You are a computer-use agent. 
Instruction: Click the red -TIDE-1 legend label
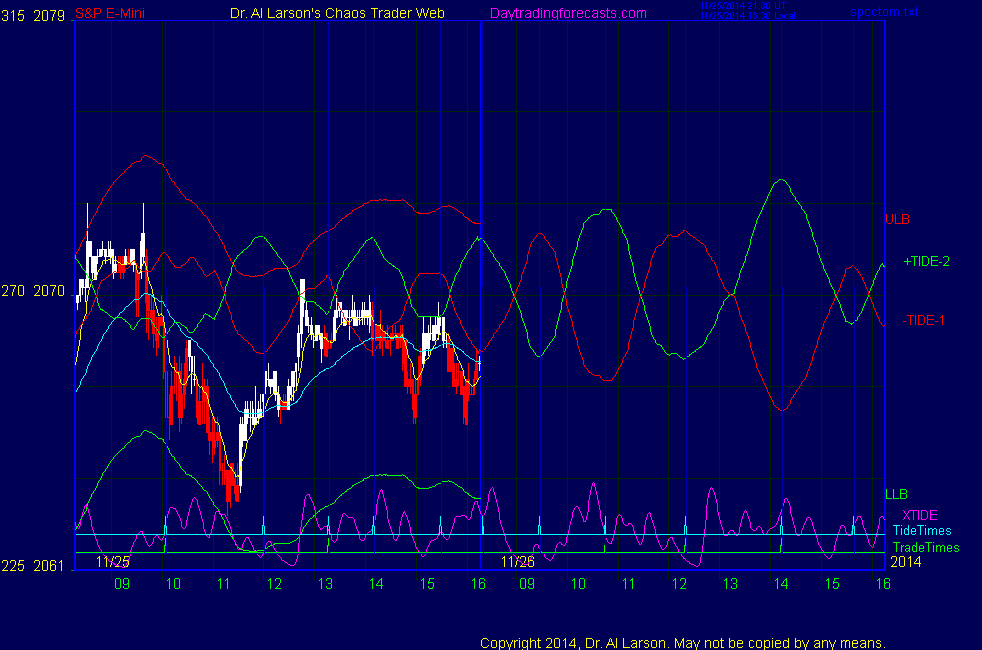[x=923, y=321]
